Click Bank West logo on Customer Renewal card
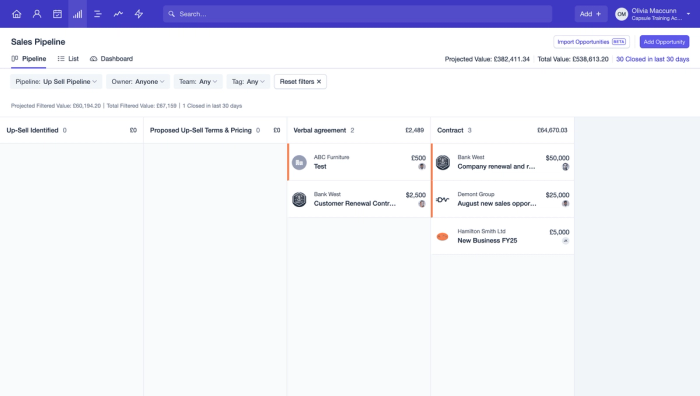700x396 pixels. tap(299, 199)
